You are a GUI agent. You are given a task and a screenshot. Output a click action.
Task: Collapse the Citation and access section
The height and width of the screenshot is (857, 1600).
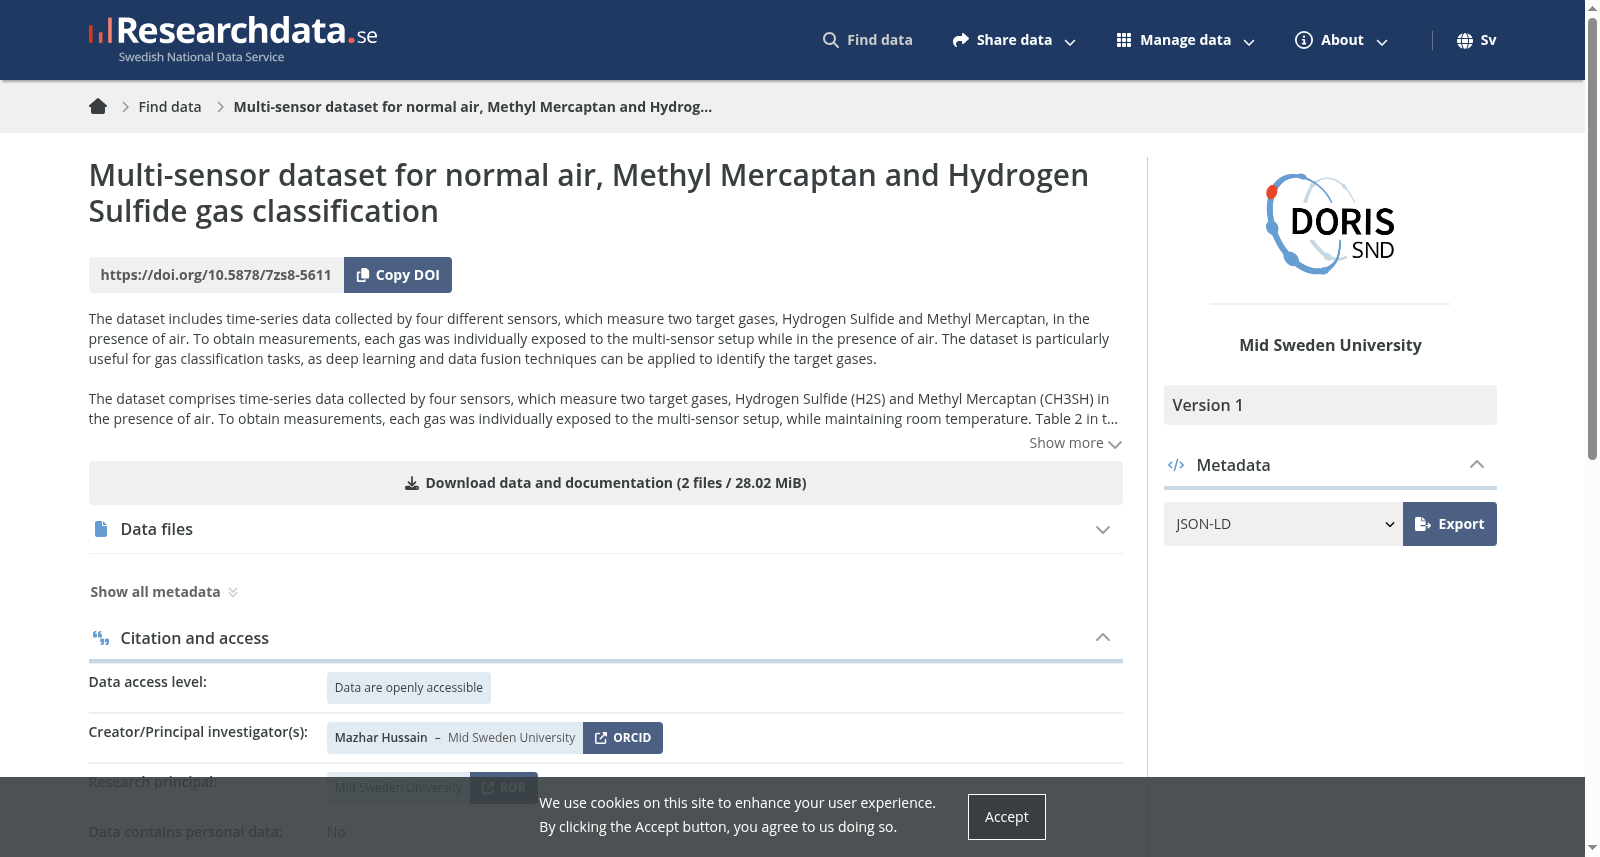click(x=1103, y=638)
